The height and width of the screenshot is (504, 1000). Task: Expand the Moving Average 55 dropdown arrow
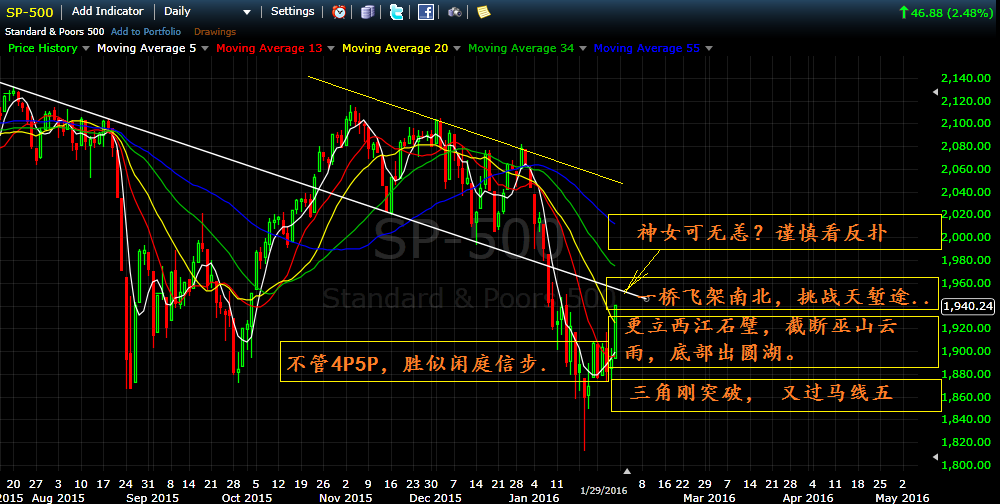pyautogui.click(x=708, y=48)
